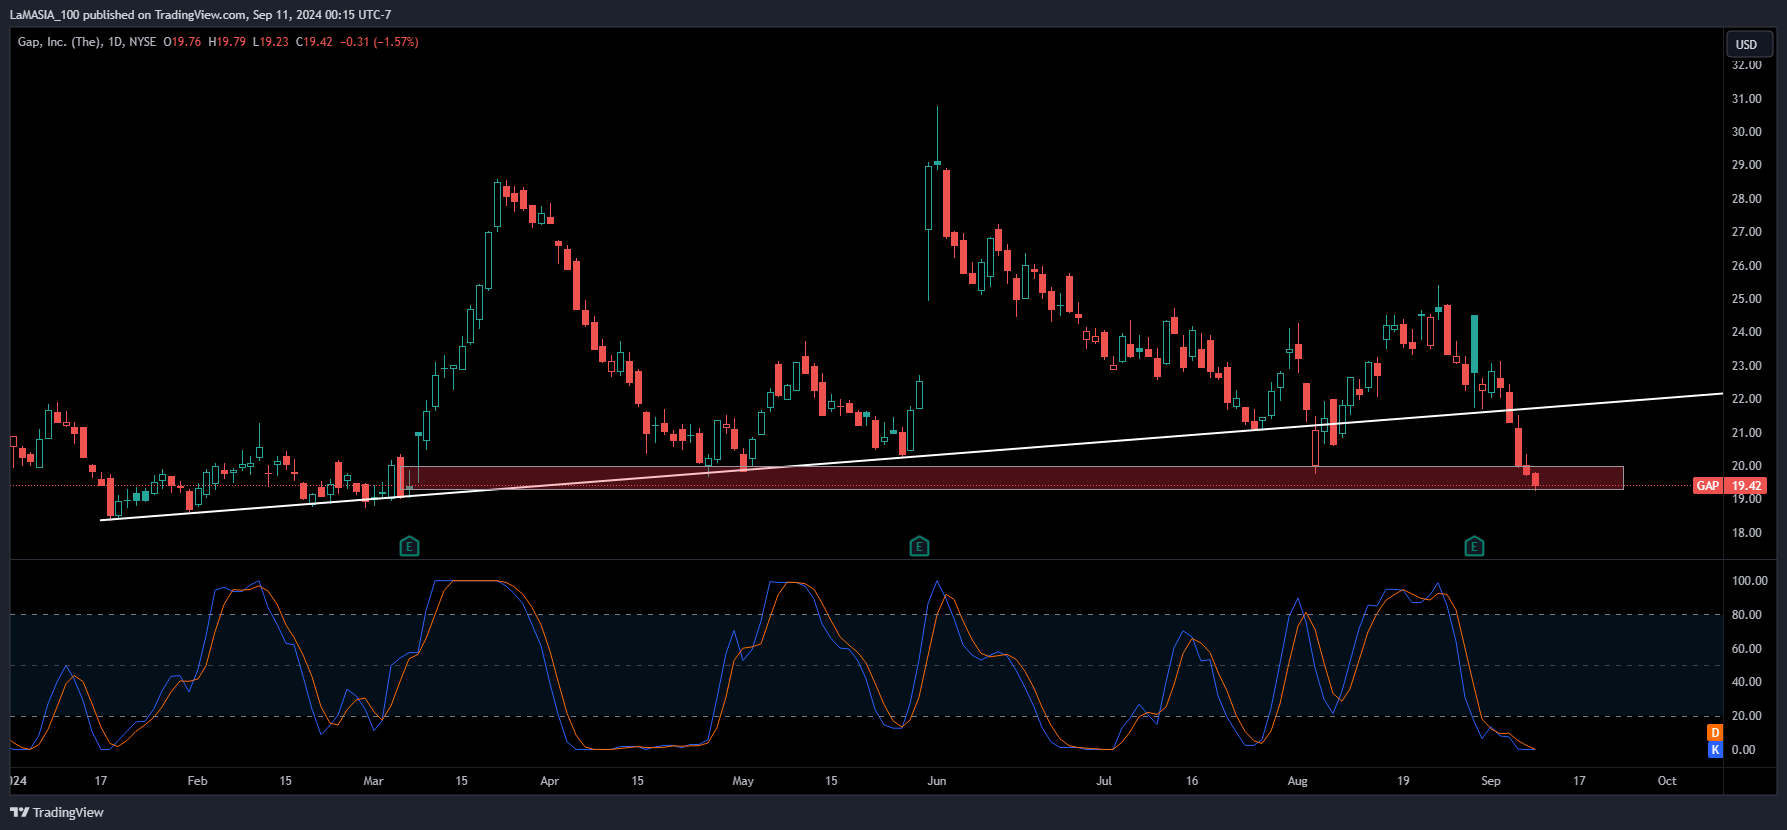This screenshot has width=1787, height=830.
Task: Select the red support zone rectangle
Action: tap(1010, 477)
